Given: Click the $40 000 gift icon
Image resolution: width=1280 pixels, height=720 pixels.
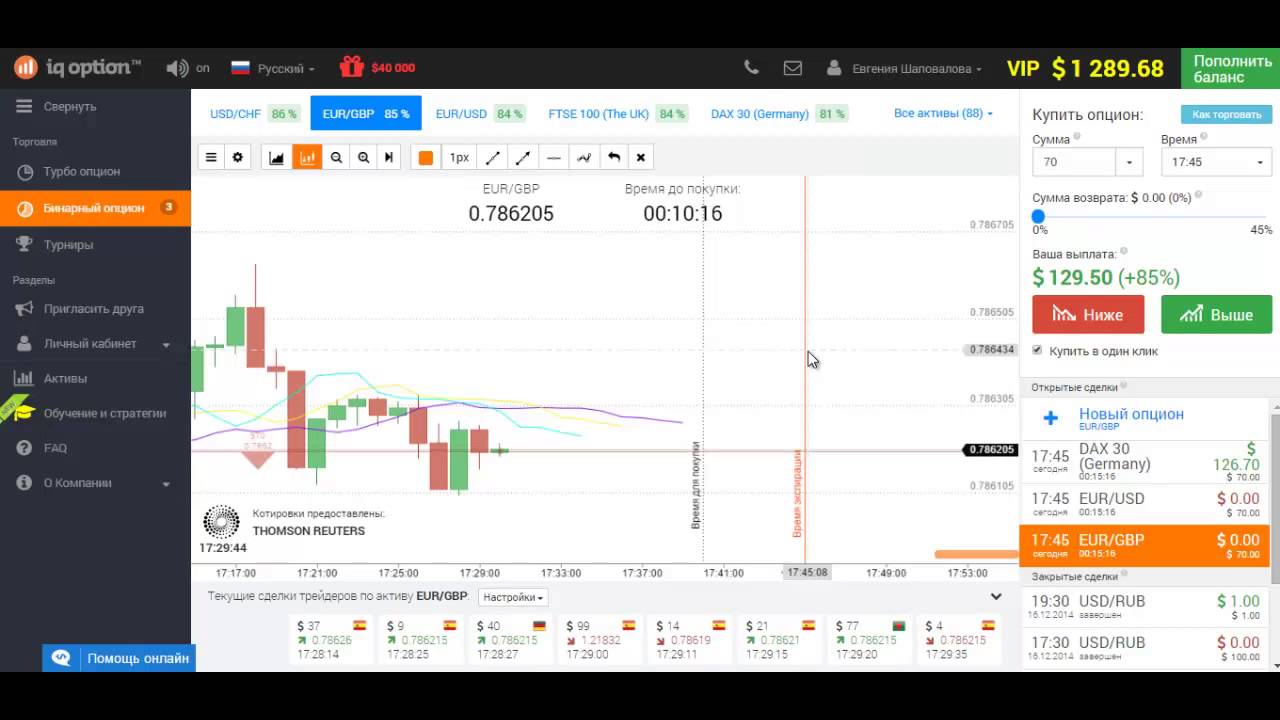Looking at the screenshot, I should tap(351, 67).
